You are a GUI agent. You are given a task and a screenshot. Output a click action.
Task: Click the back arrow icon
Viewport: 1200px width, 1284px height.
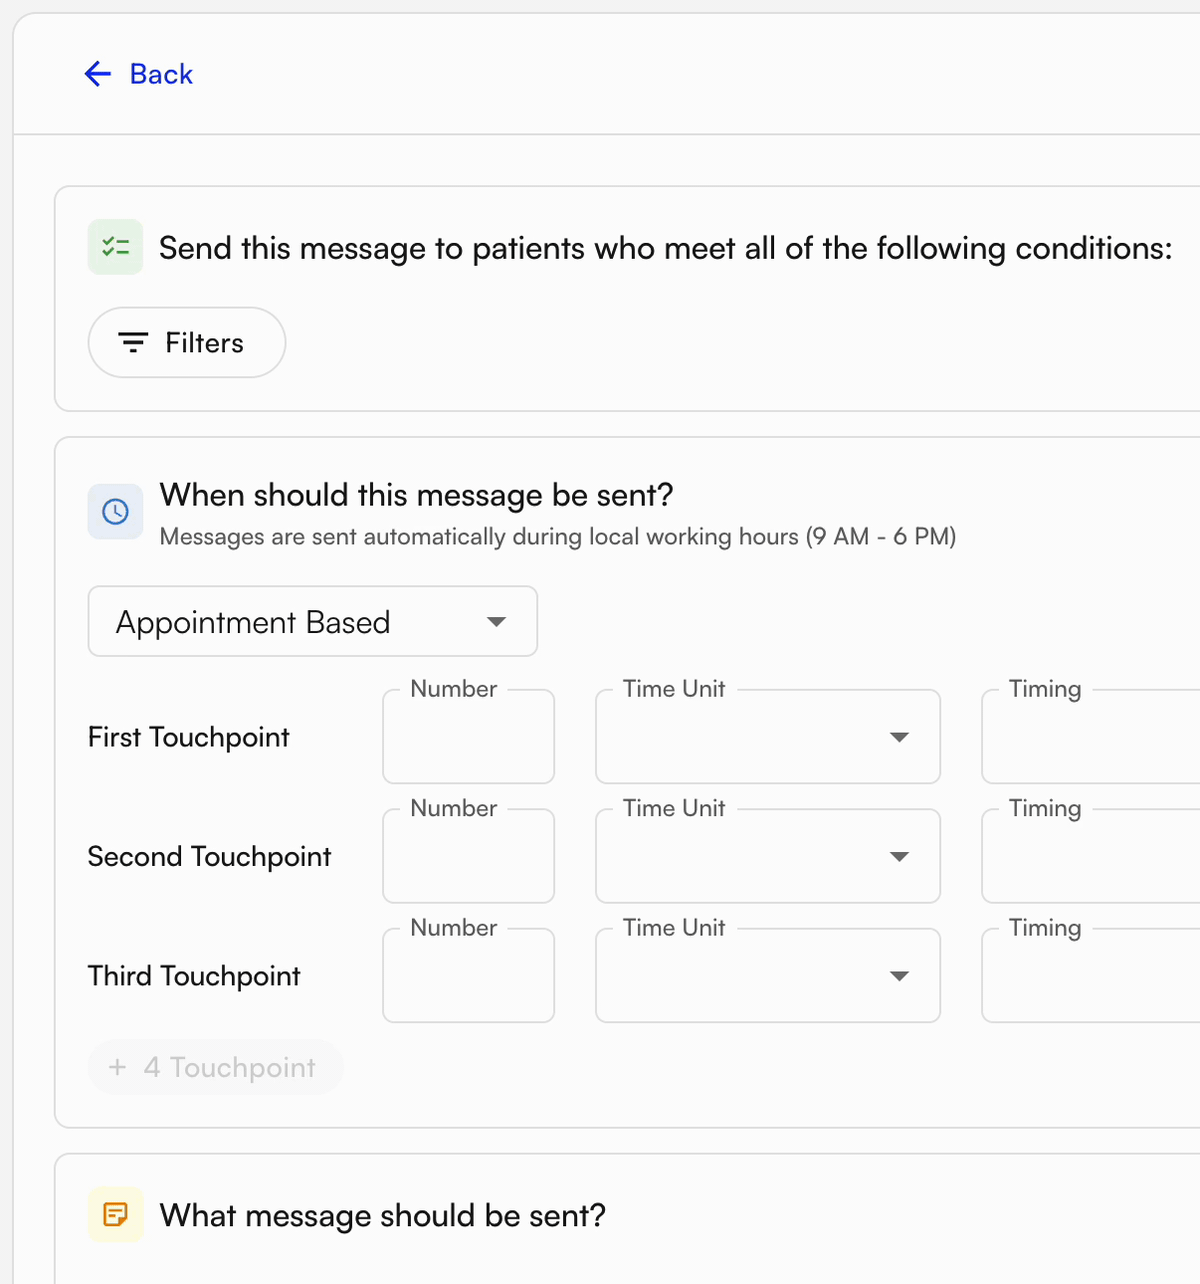click(x=96, y=73)
